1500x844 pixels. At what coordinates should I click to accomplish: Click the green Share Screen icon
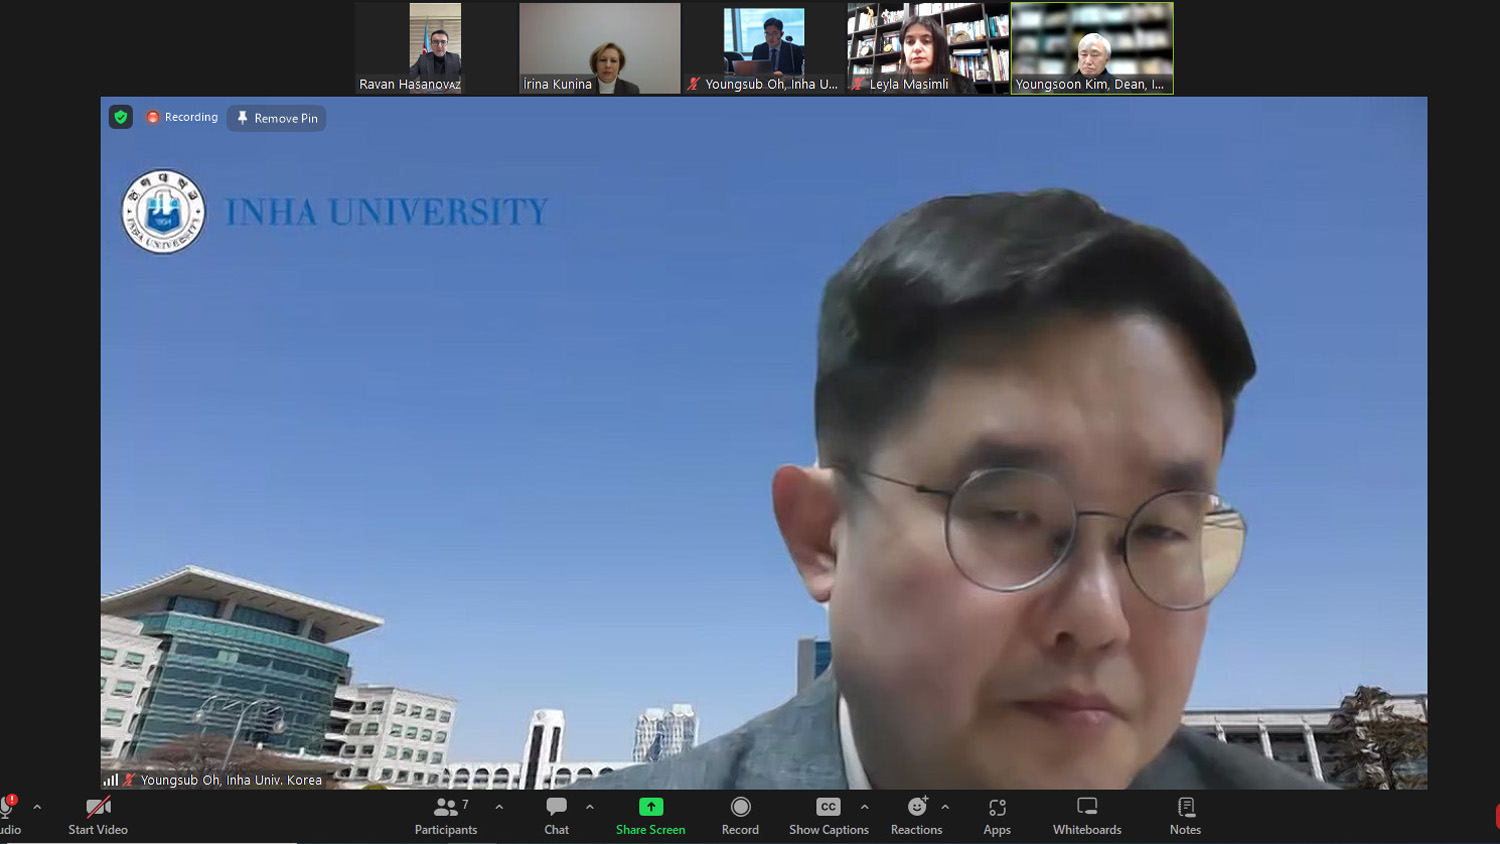click(650, 807)
